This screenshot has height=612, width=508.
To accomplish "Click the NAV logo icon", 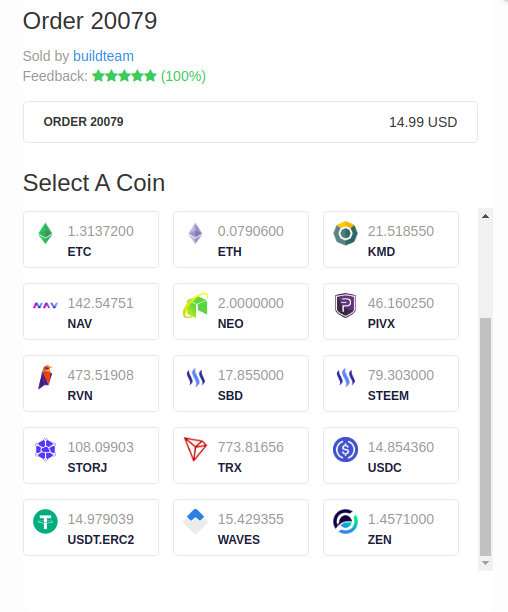I will [x=45, y=305].
